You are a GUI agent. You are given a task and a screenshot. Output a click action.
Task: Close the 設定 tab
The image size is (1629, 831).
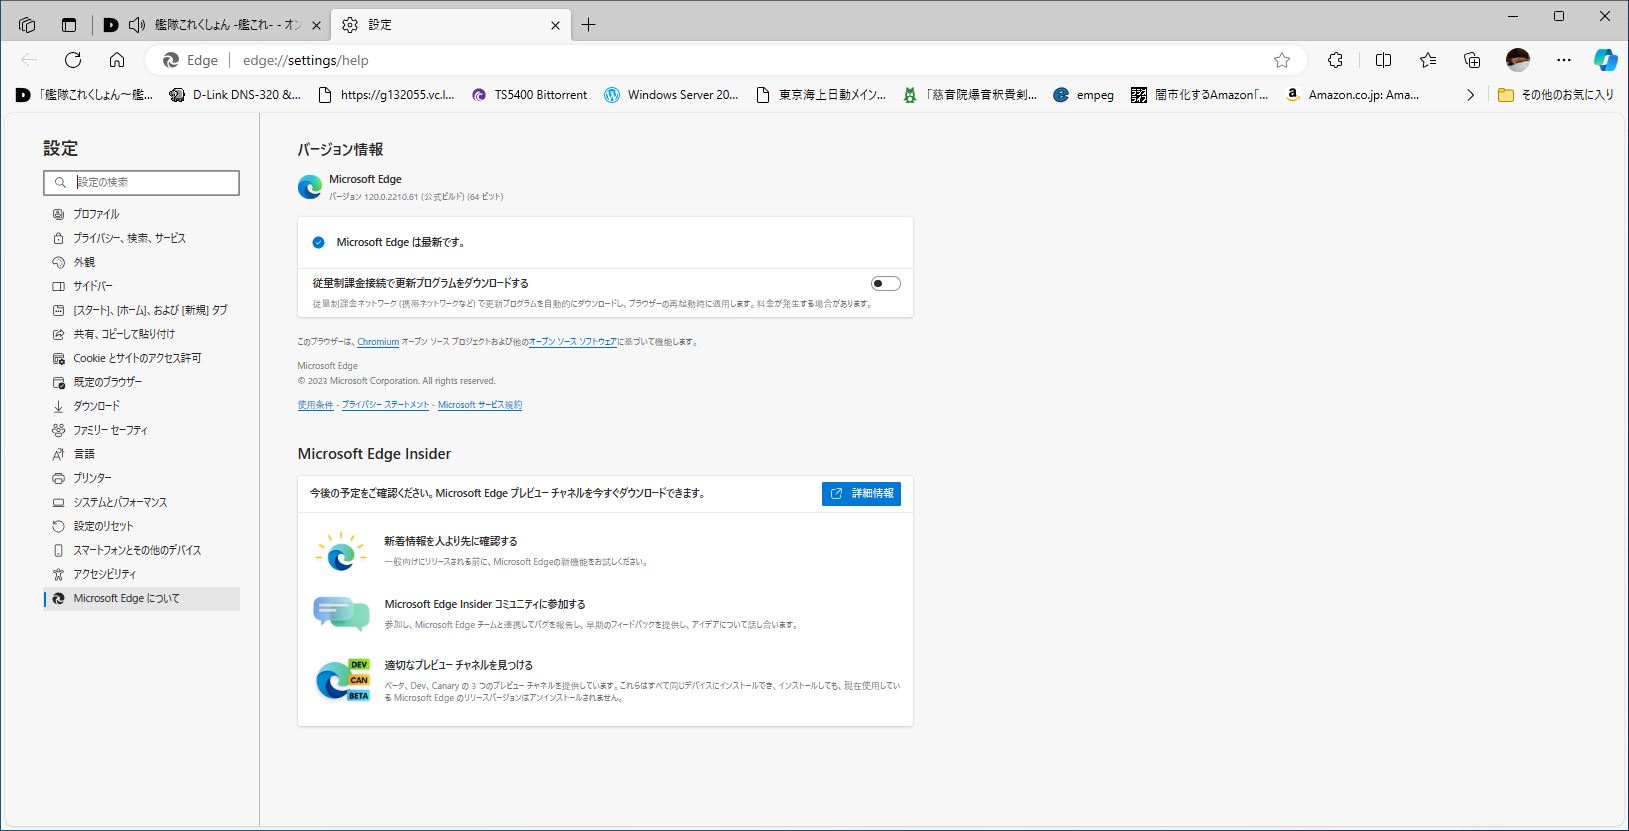[555, 25]
